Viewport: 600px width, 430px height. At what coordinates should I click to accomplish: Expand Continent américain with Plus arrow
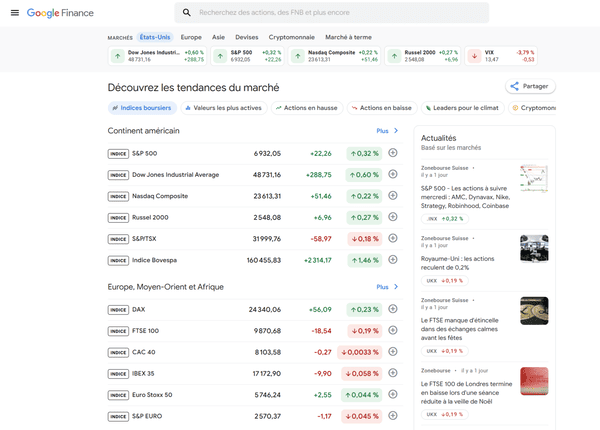(x=387, y=131)
